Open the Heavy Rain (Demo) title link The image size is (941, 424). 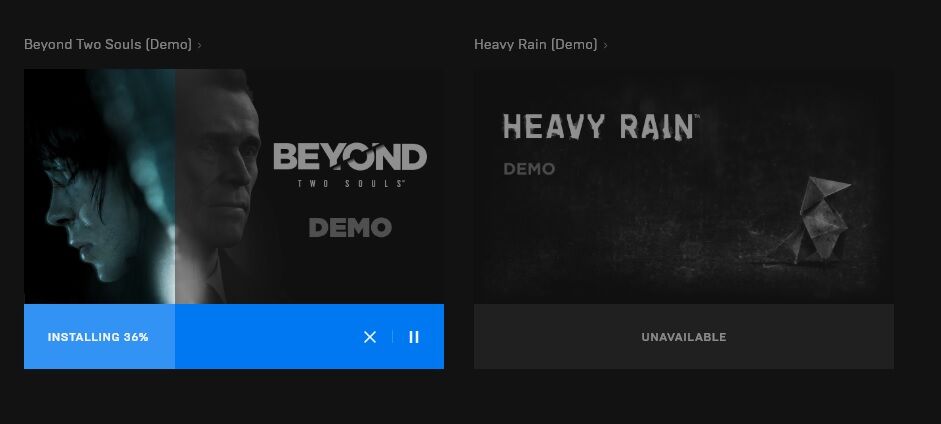tap(535, 44)
